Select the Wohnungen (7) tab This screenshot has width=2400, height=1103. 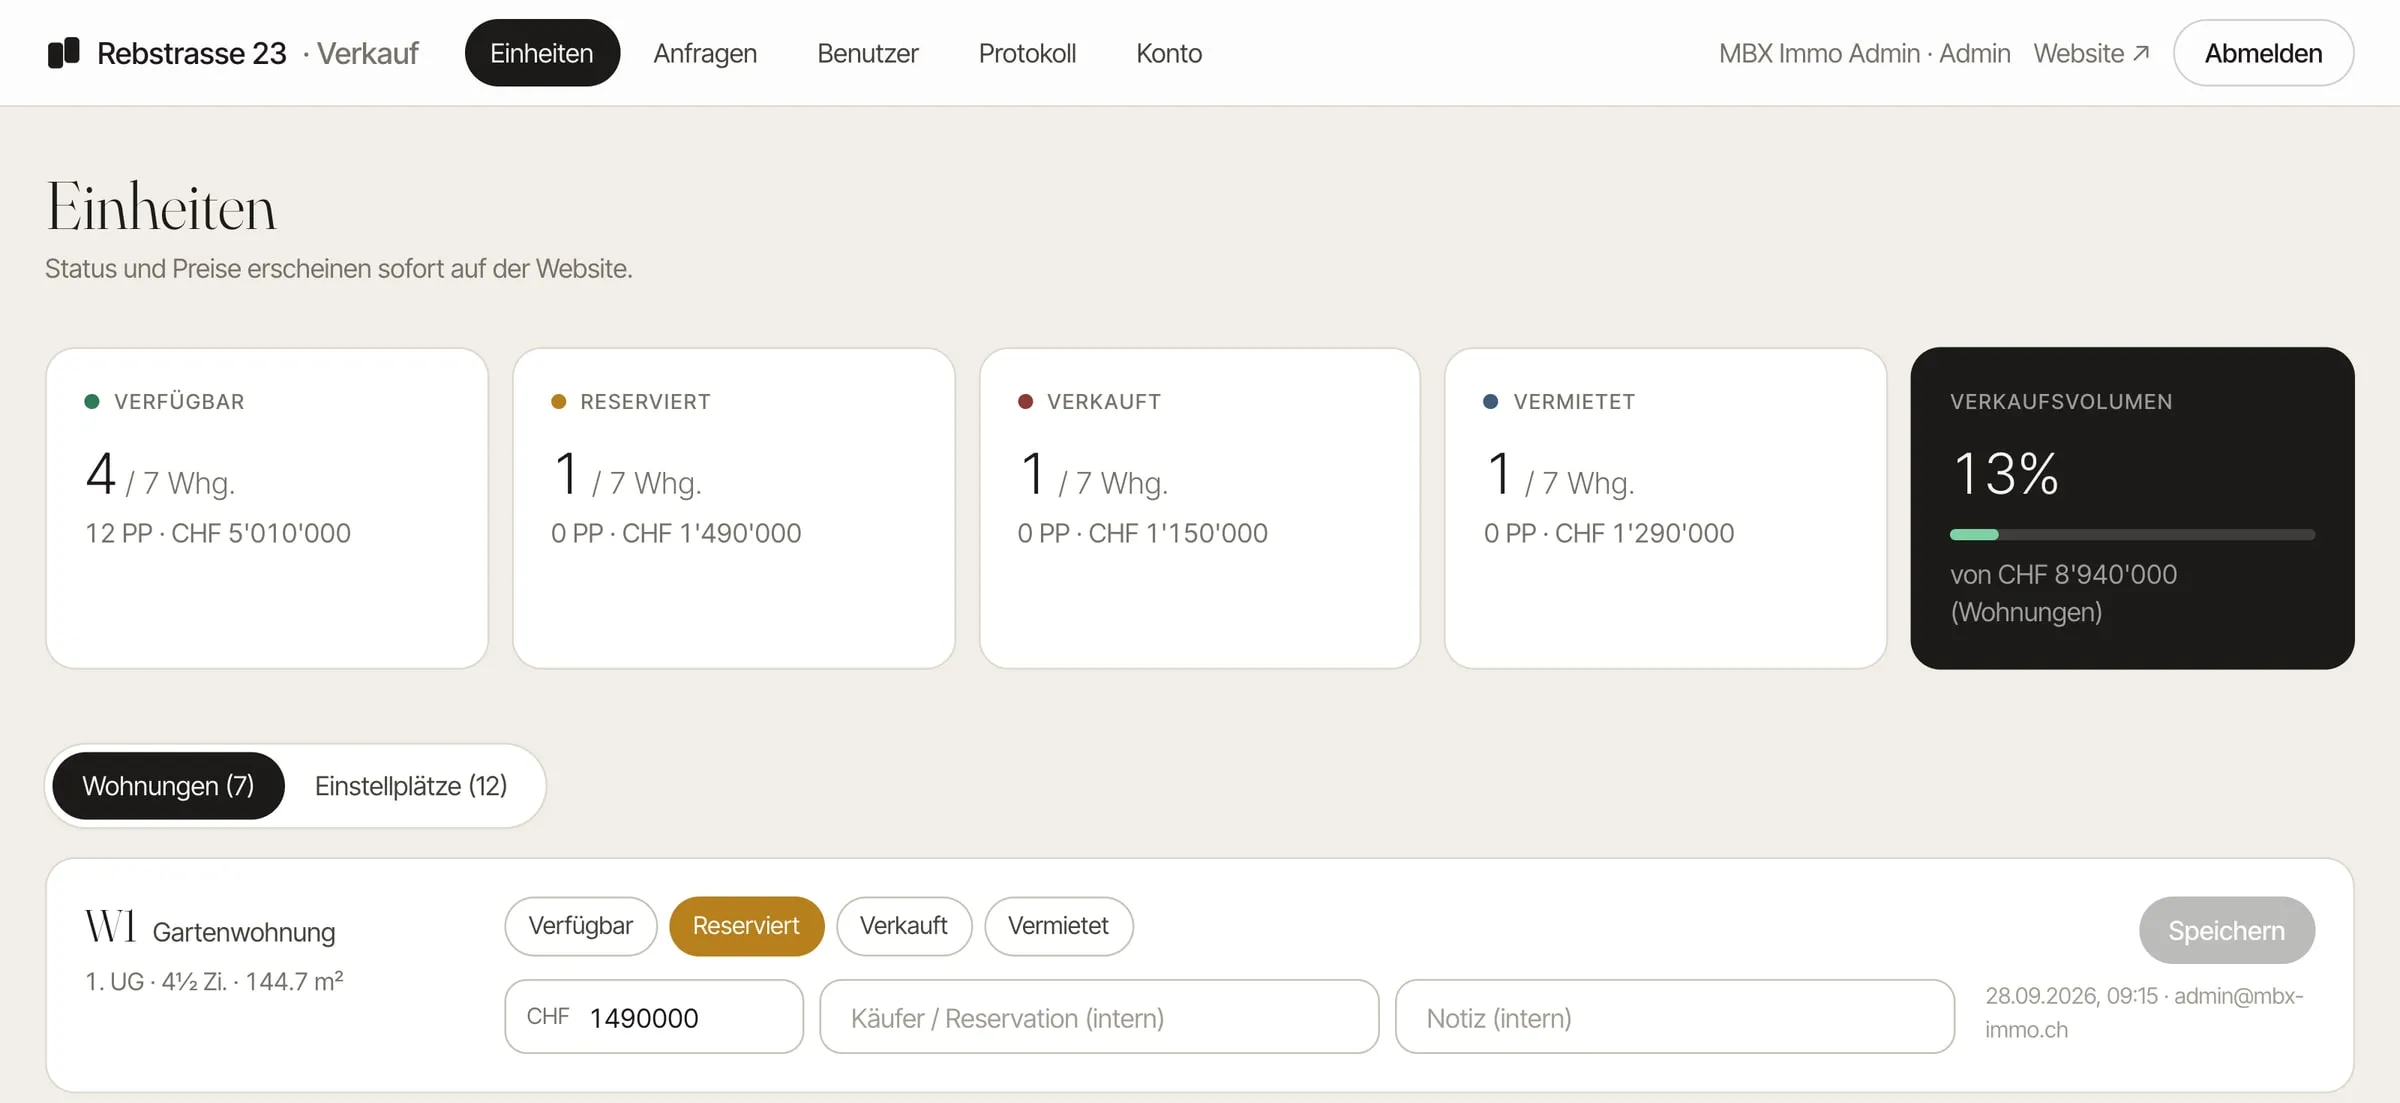click(168, 786)
